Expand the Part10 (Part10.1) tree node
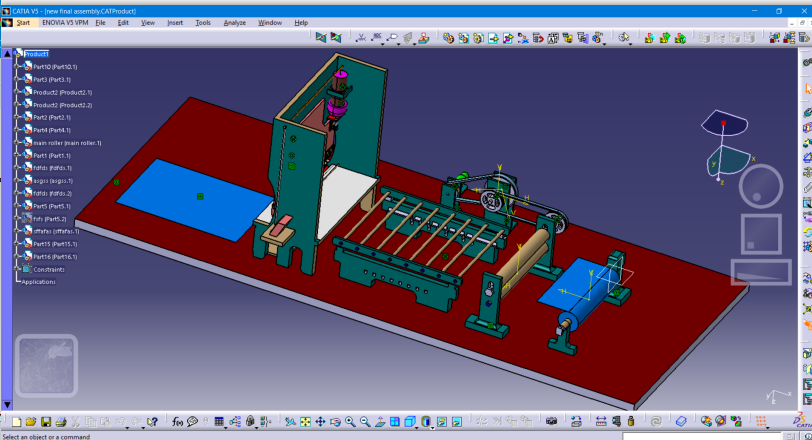812x440 pixels. [x=17, y=67]
